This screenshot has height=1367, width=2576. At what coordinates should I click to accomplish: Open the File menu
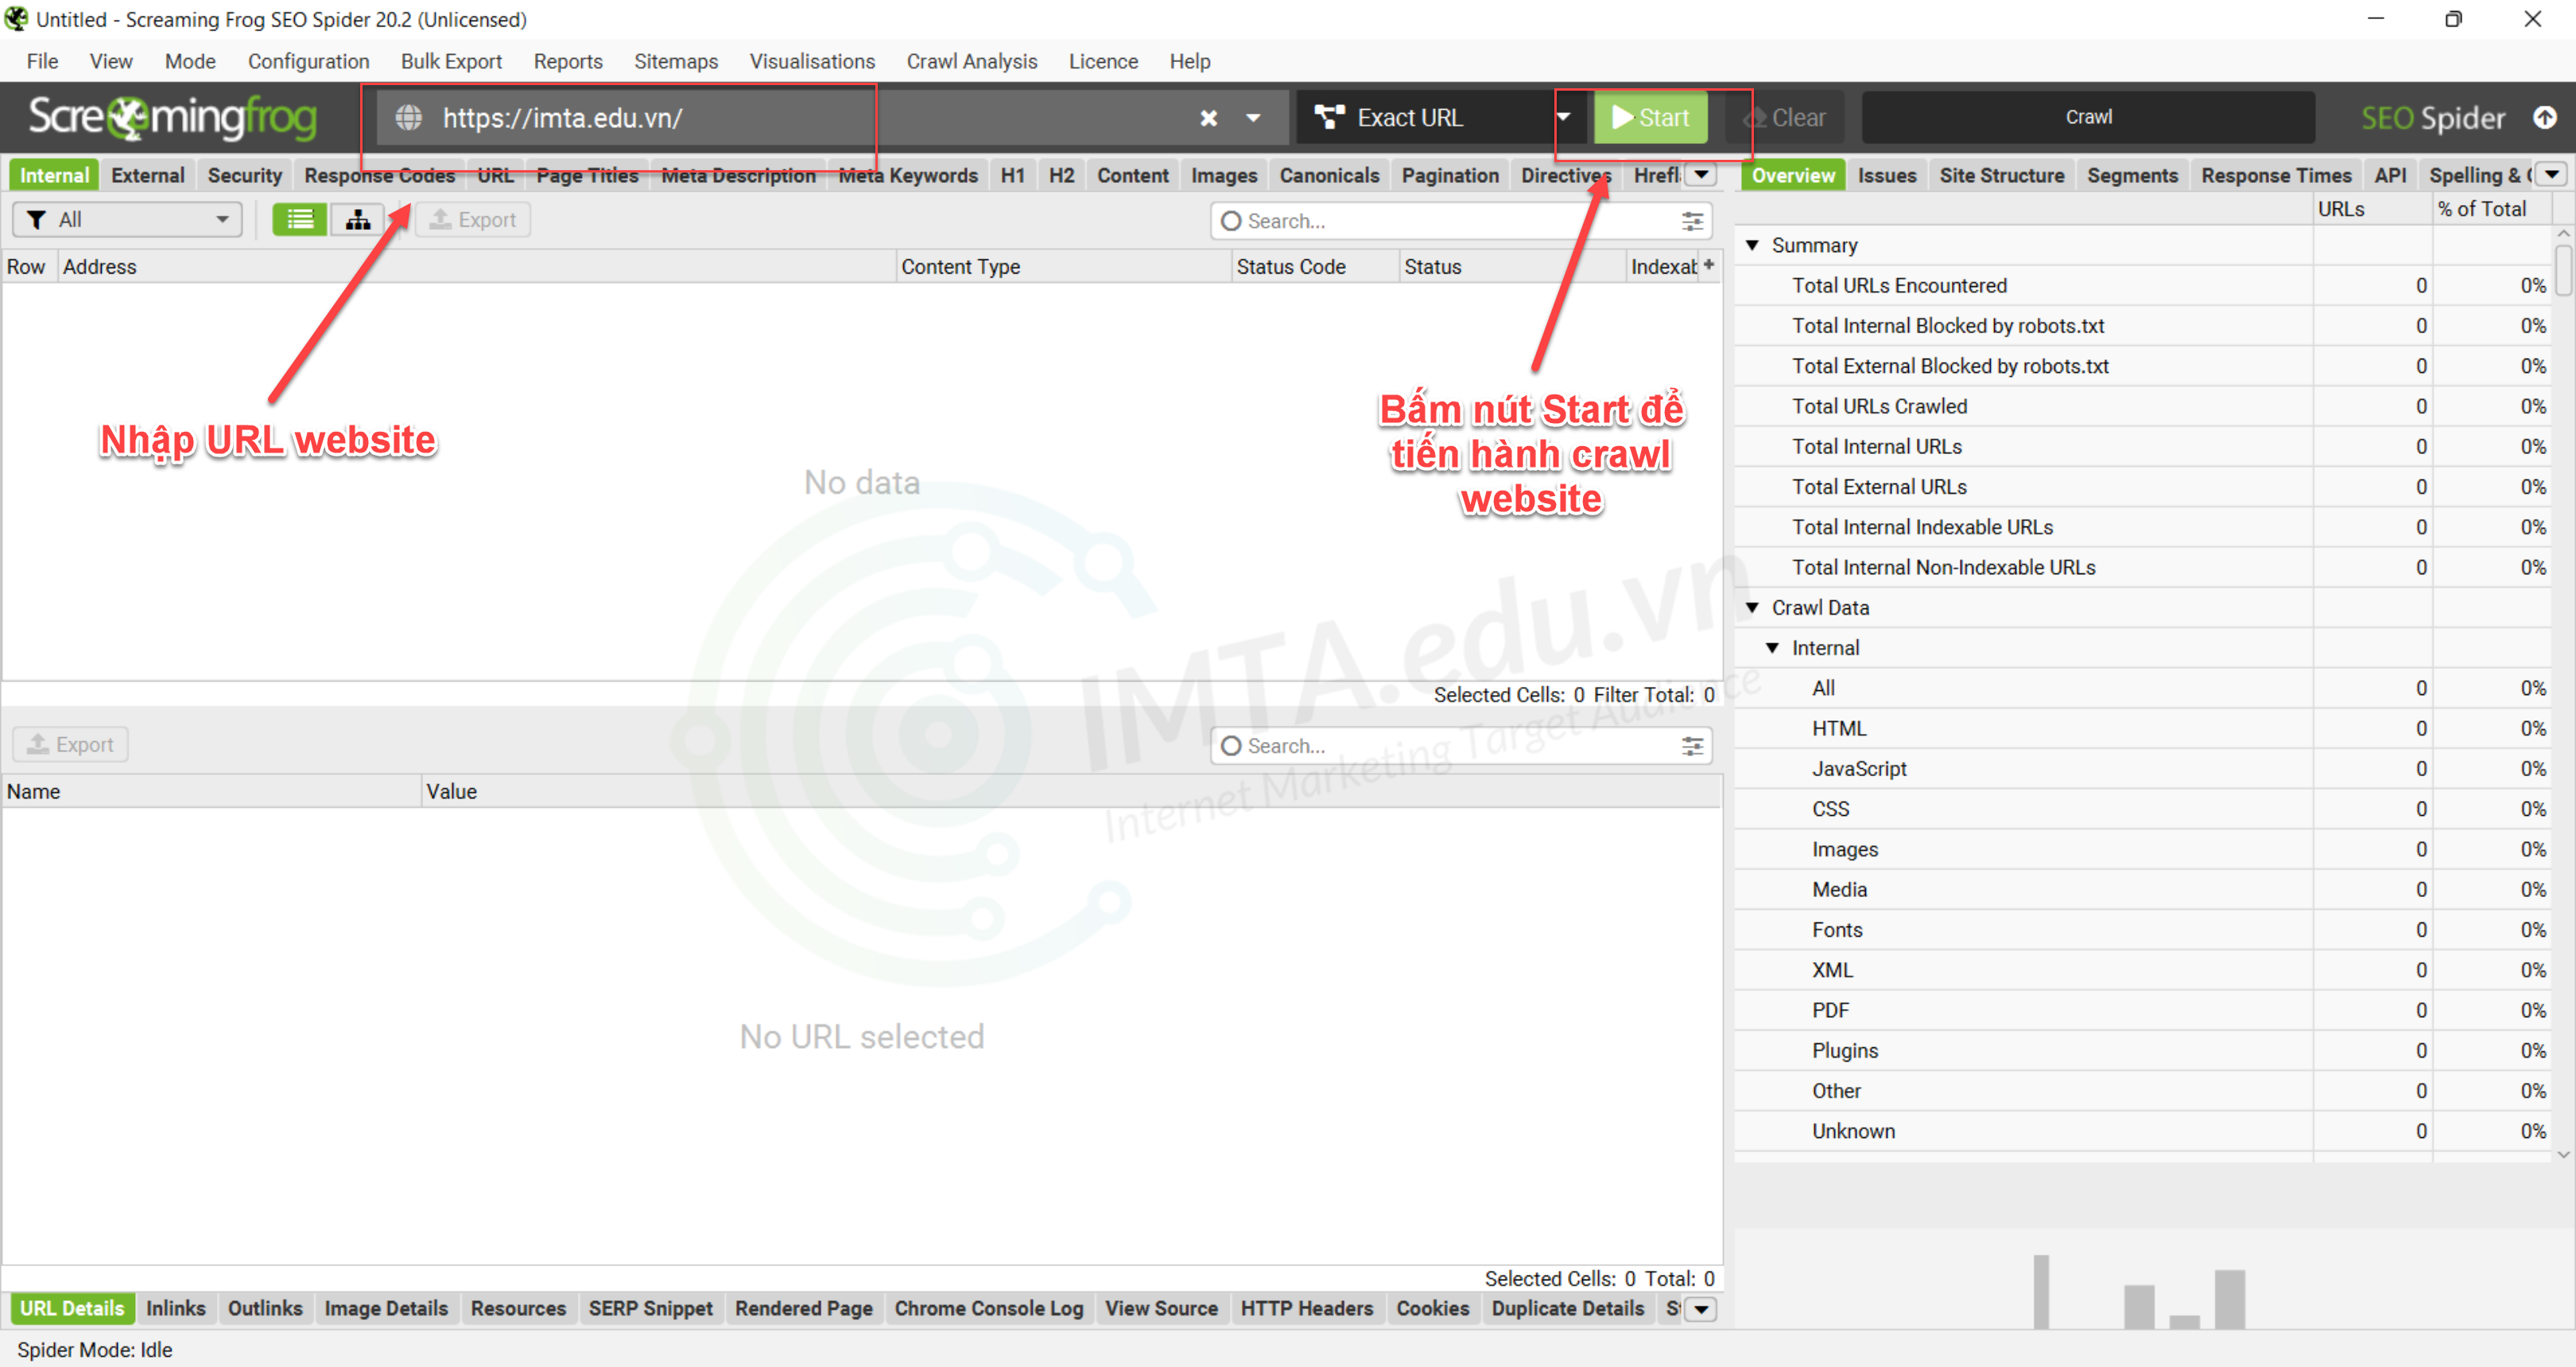42,61
